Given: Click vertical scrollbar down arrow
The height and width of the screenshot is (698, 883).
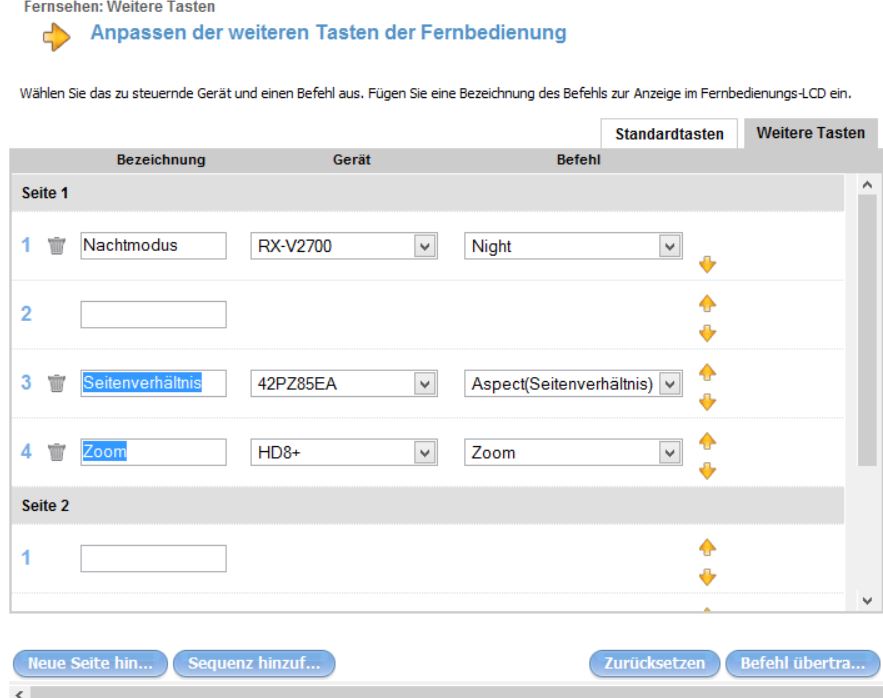Looking at the screenshot, I should click(x=867, y=600).
